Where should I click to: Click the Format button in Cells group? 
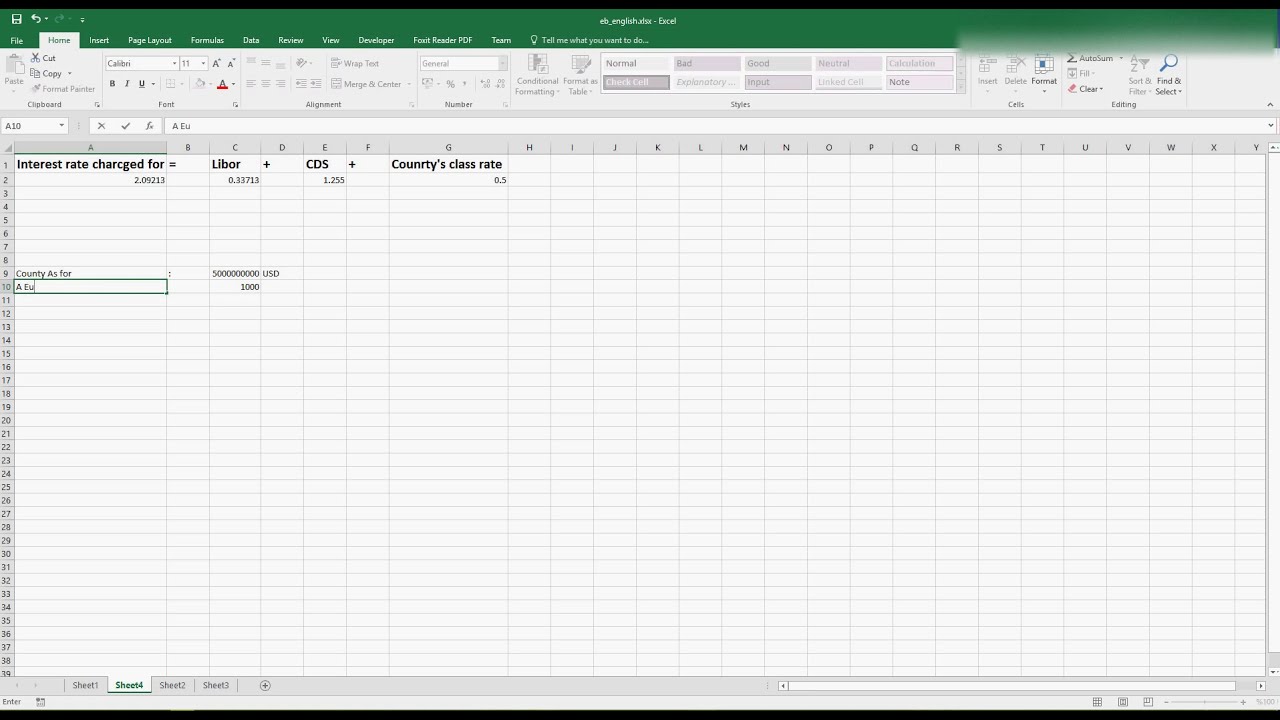pos(1044,75)
